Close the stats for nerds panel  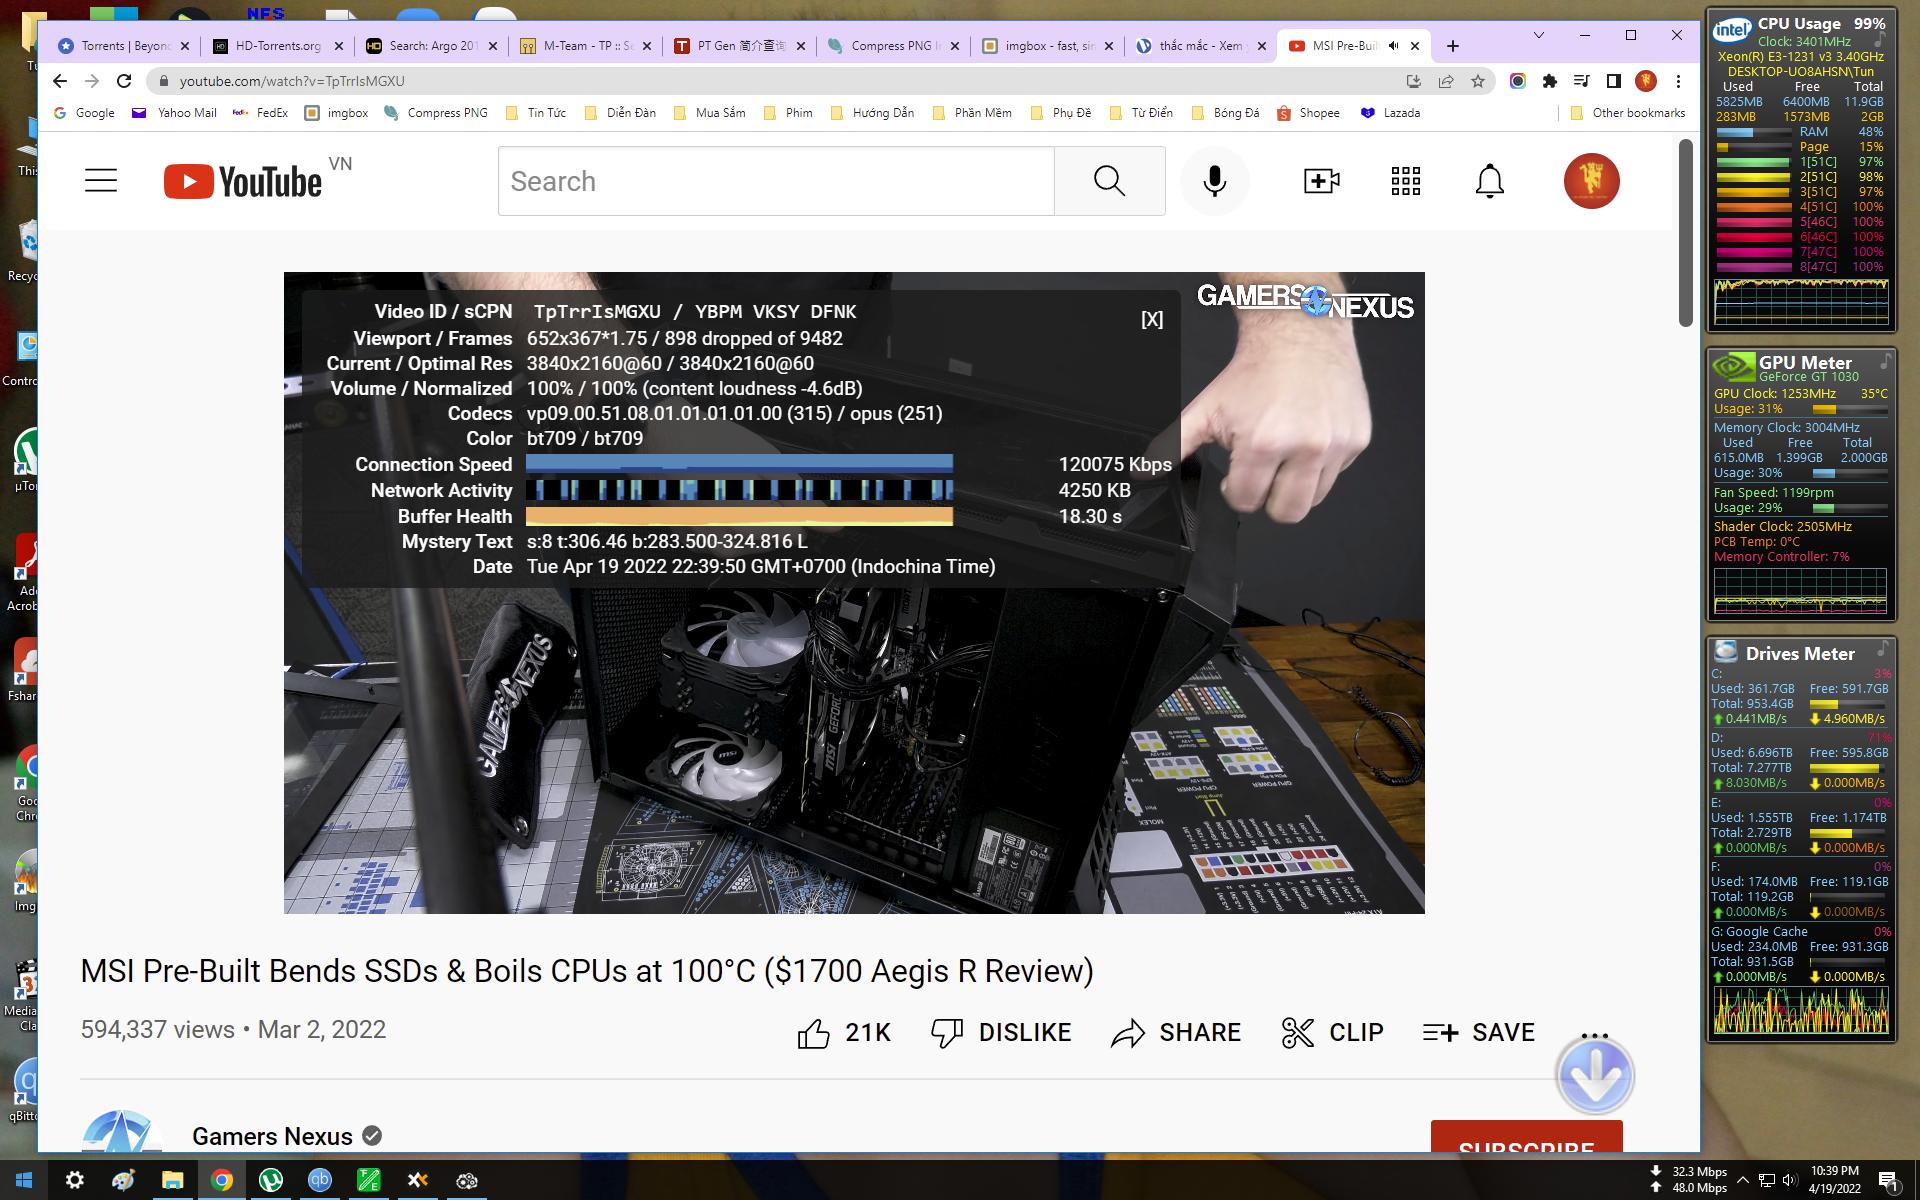tap(1152, 320)
